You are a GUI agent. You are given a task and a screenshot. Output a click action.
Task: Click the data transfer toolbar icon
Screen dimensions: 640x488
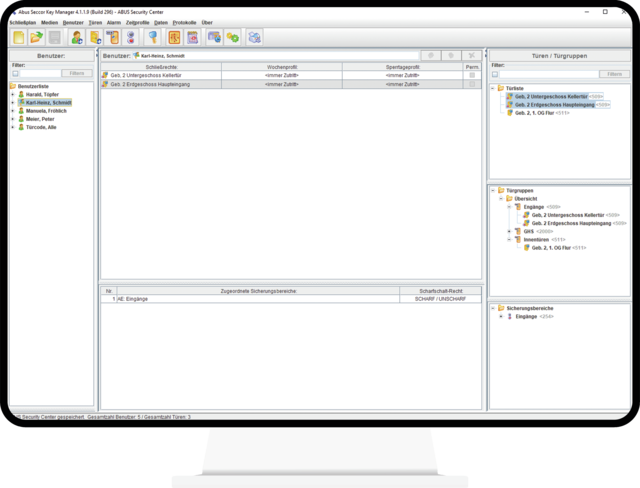click(214, 38)
